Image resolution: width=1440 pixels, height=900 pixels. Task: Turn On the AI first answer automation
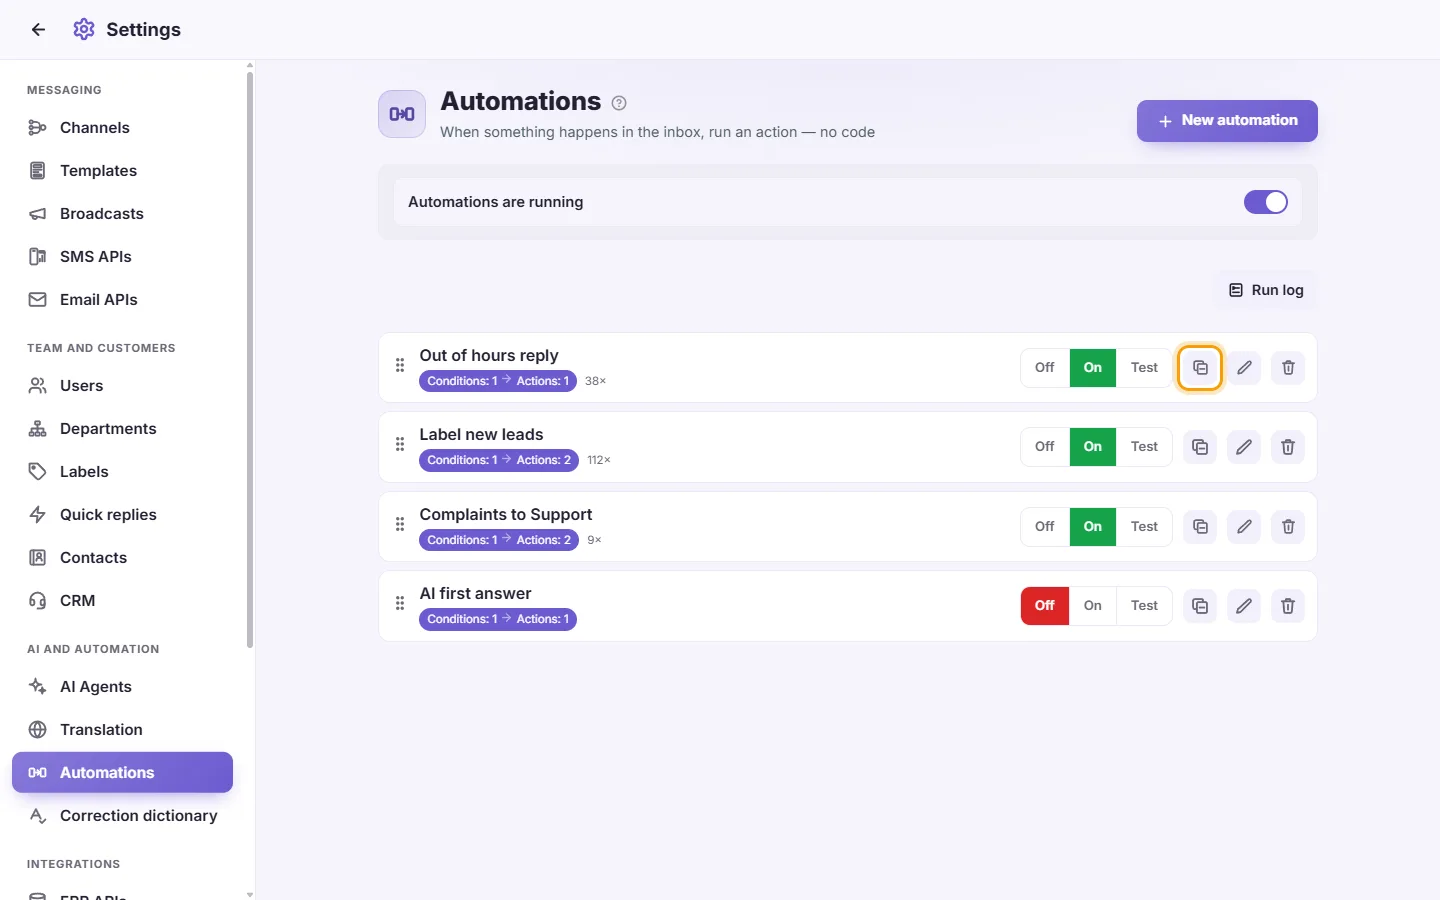(x=1093, y=606)
